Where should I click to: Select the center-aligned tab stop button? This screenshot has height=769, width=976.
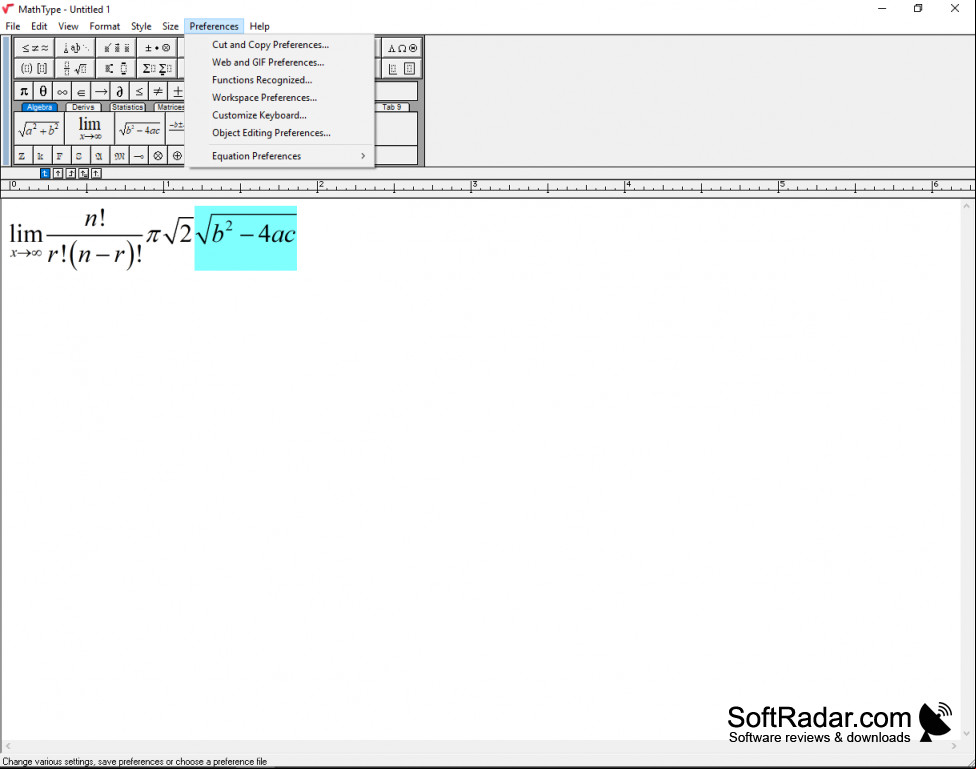pyautogui.click(x=58, y=174)
